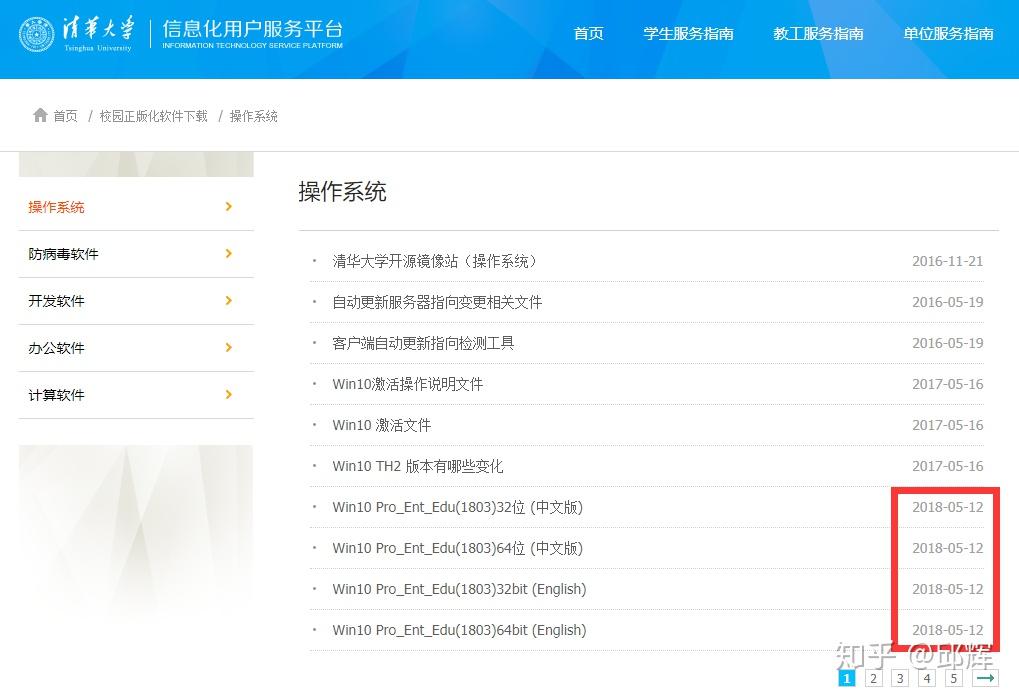Viewport: 1019px width, 699px height.
Task: Click the home icon in breadcrumb
Action: point(40,115)
